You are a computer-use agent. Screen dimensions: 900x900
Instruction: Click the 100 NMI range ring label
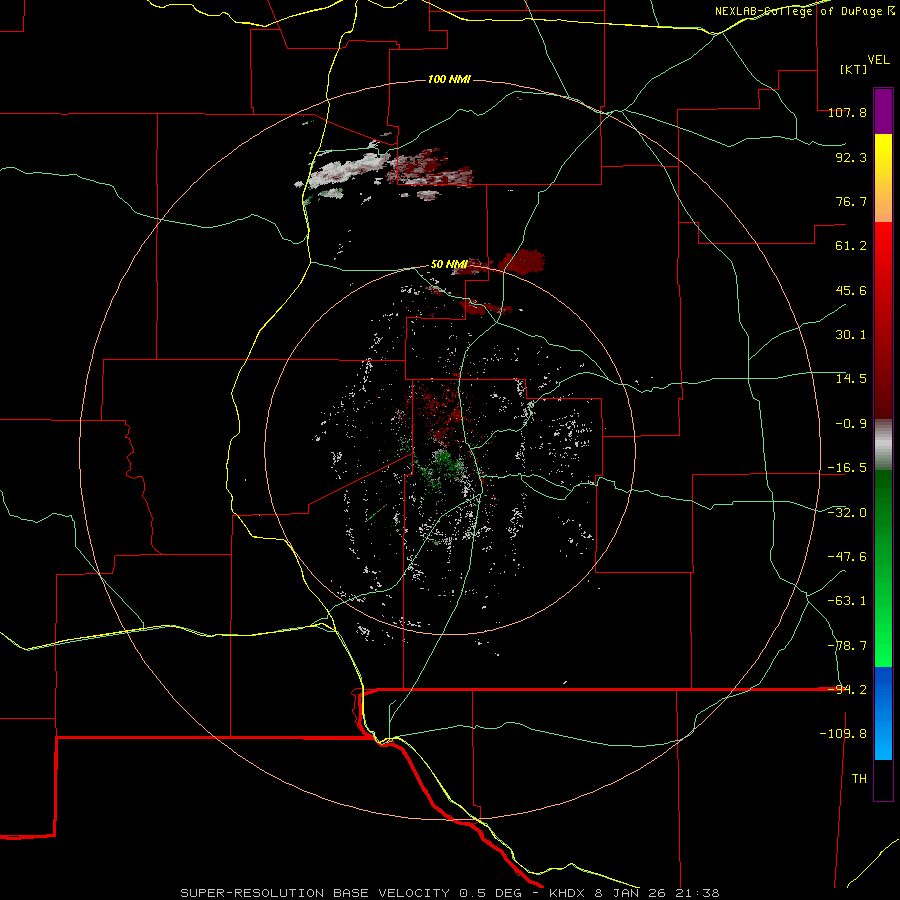[449, 79]
